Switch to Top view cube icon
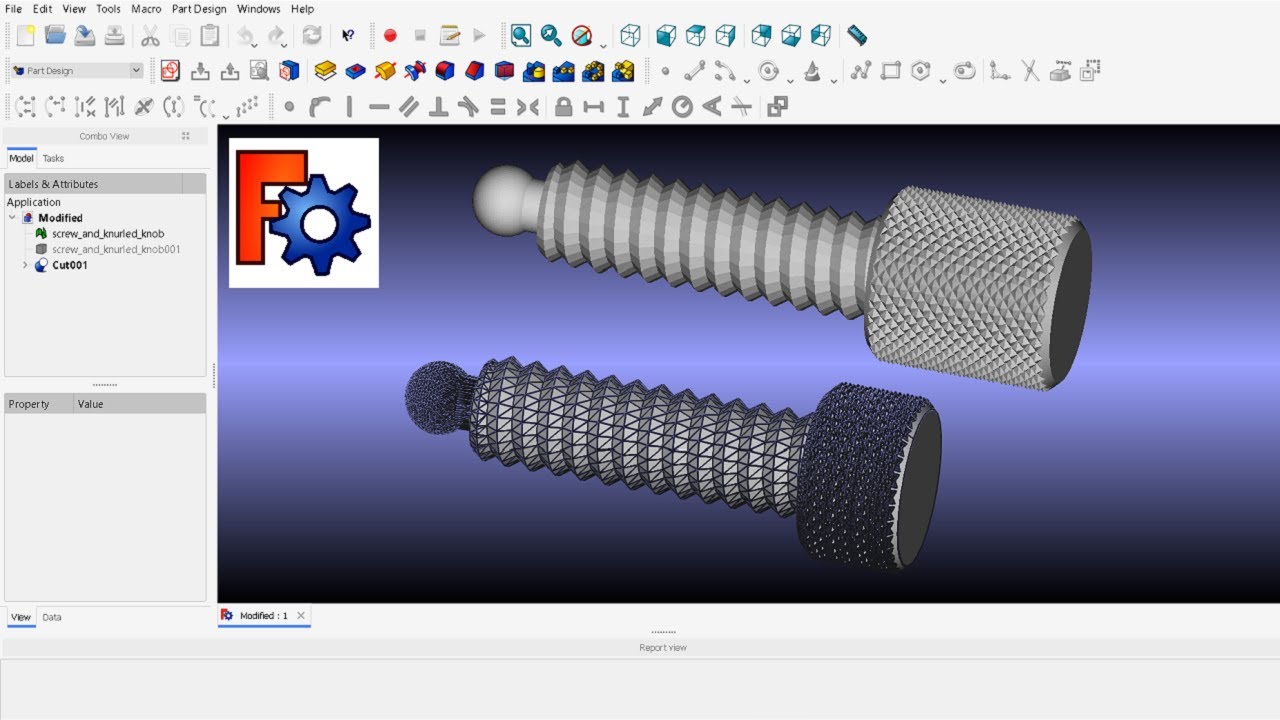The height and width of the screenshot is (720, 1280). (695, 36)
